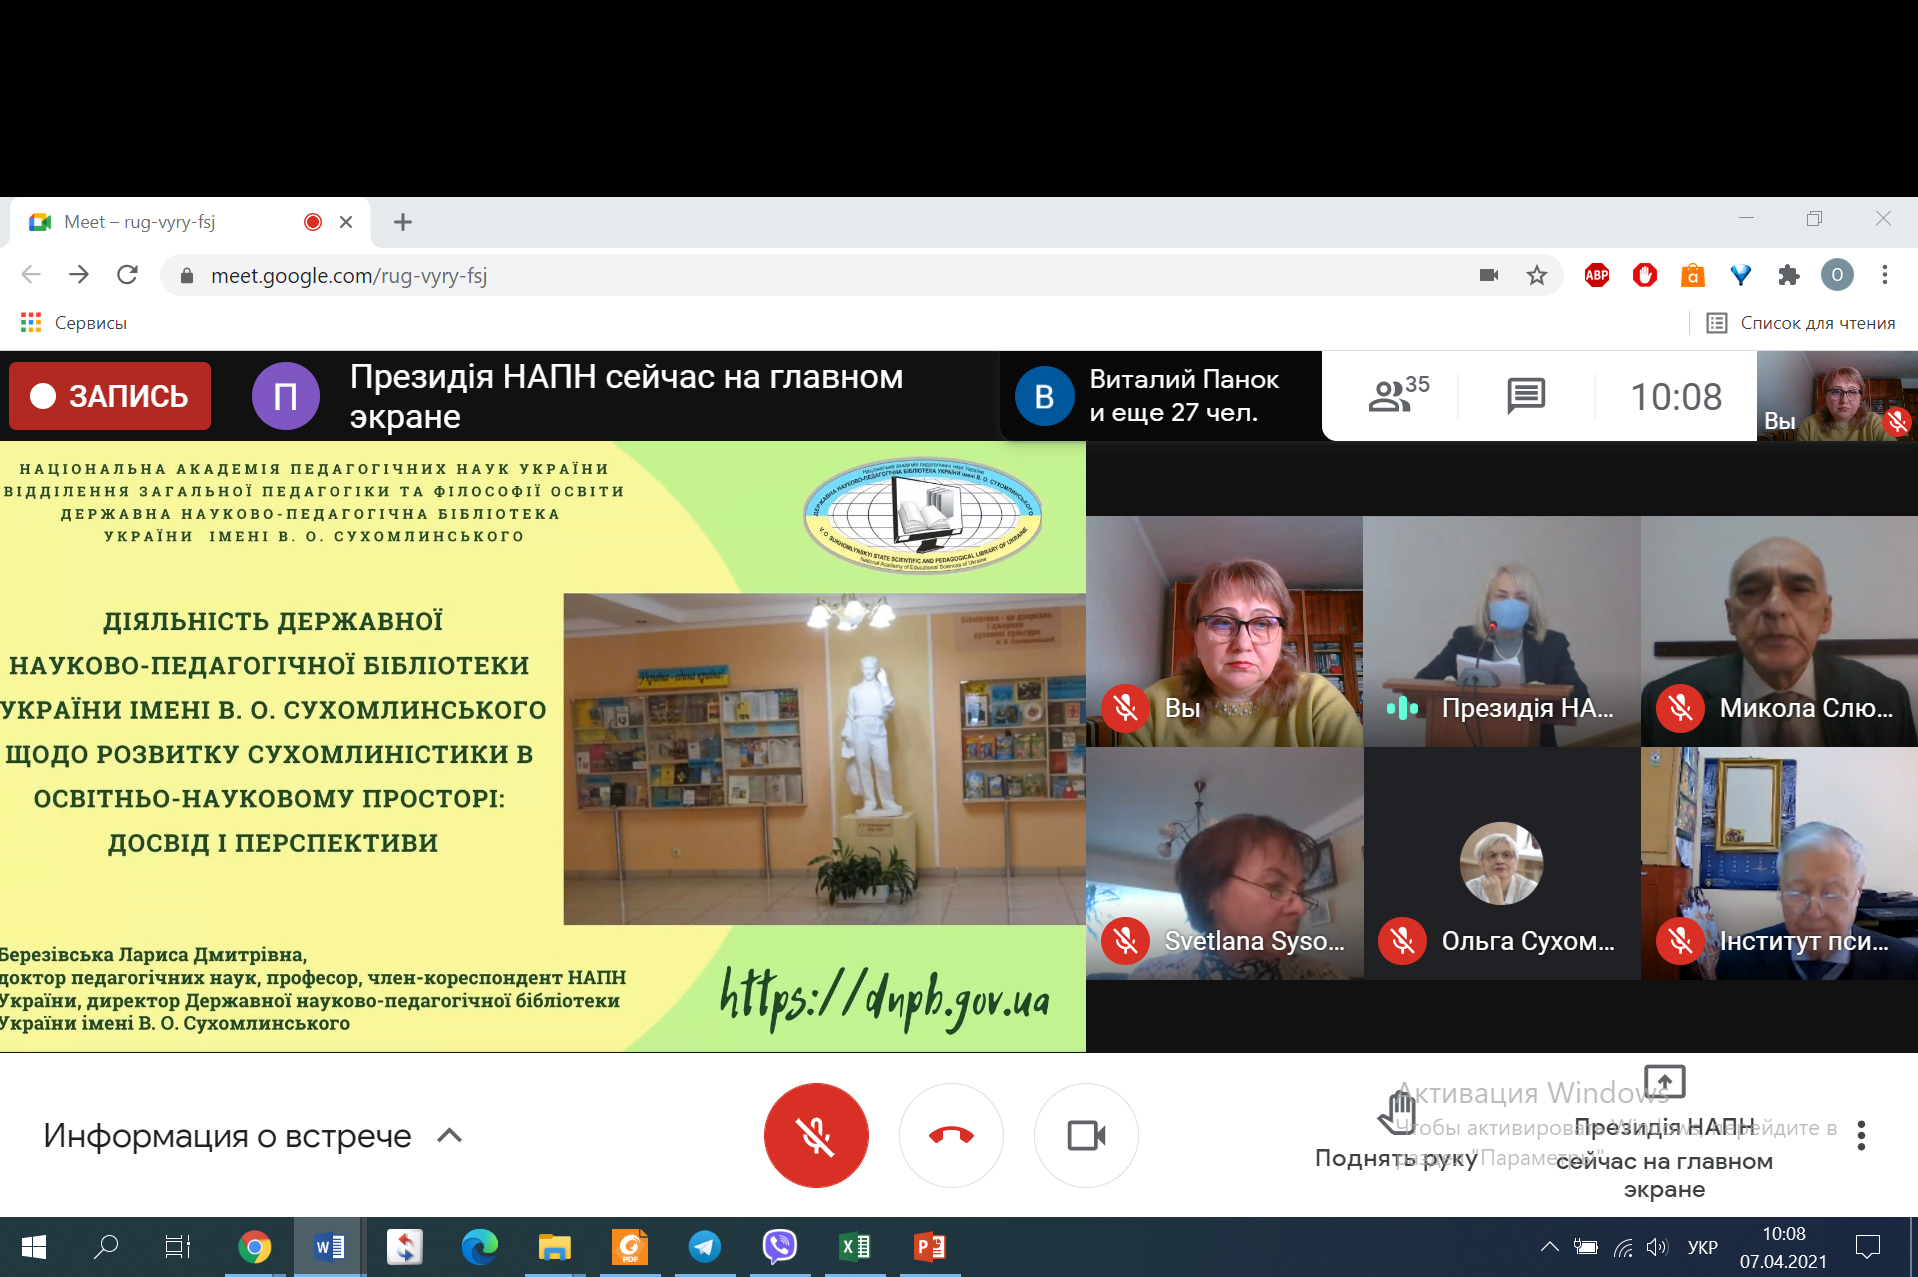Bookmark this page with the star
The image size is (1918, 1277).
1537,275
